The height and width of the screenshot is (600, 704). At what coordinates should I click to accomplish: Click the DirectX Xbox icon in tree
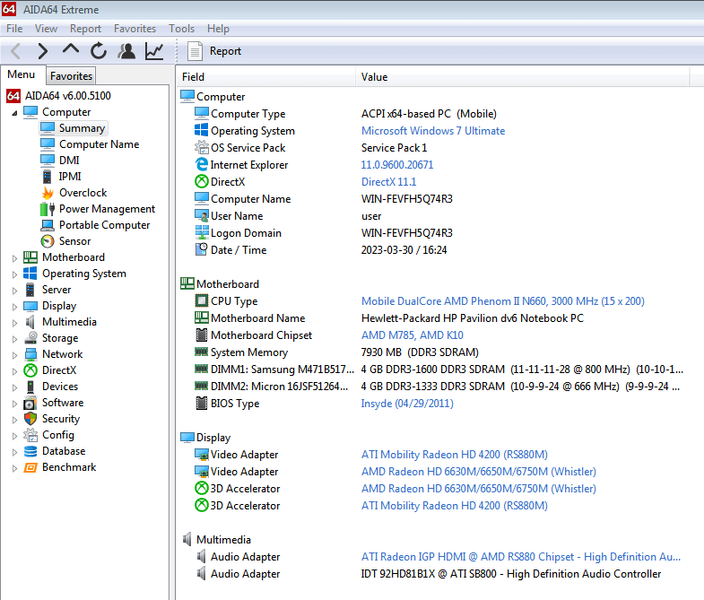[31, 371]
